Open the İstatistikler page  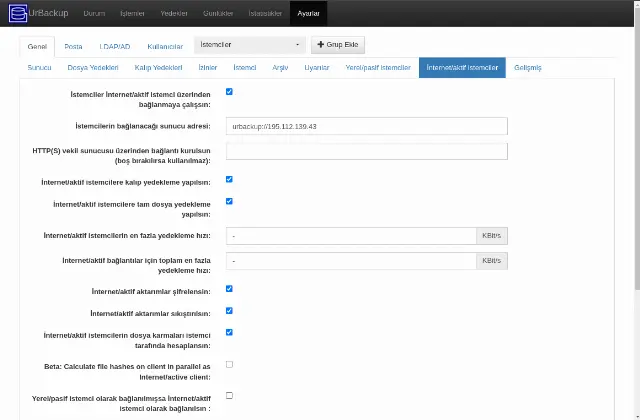(x=265, y=13)
